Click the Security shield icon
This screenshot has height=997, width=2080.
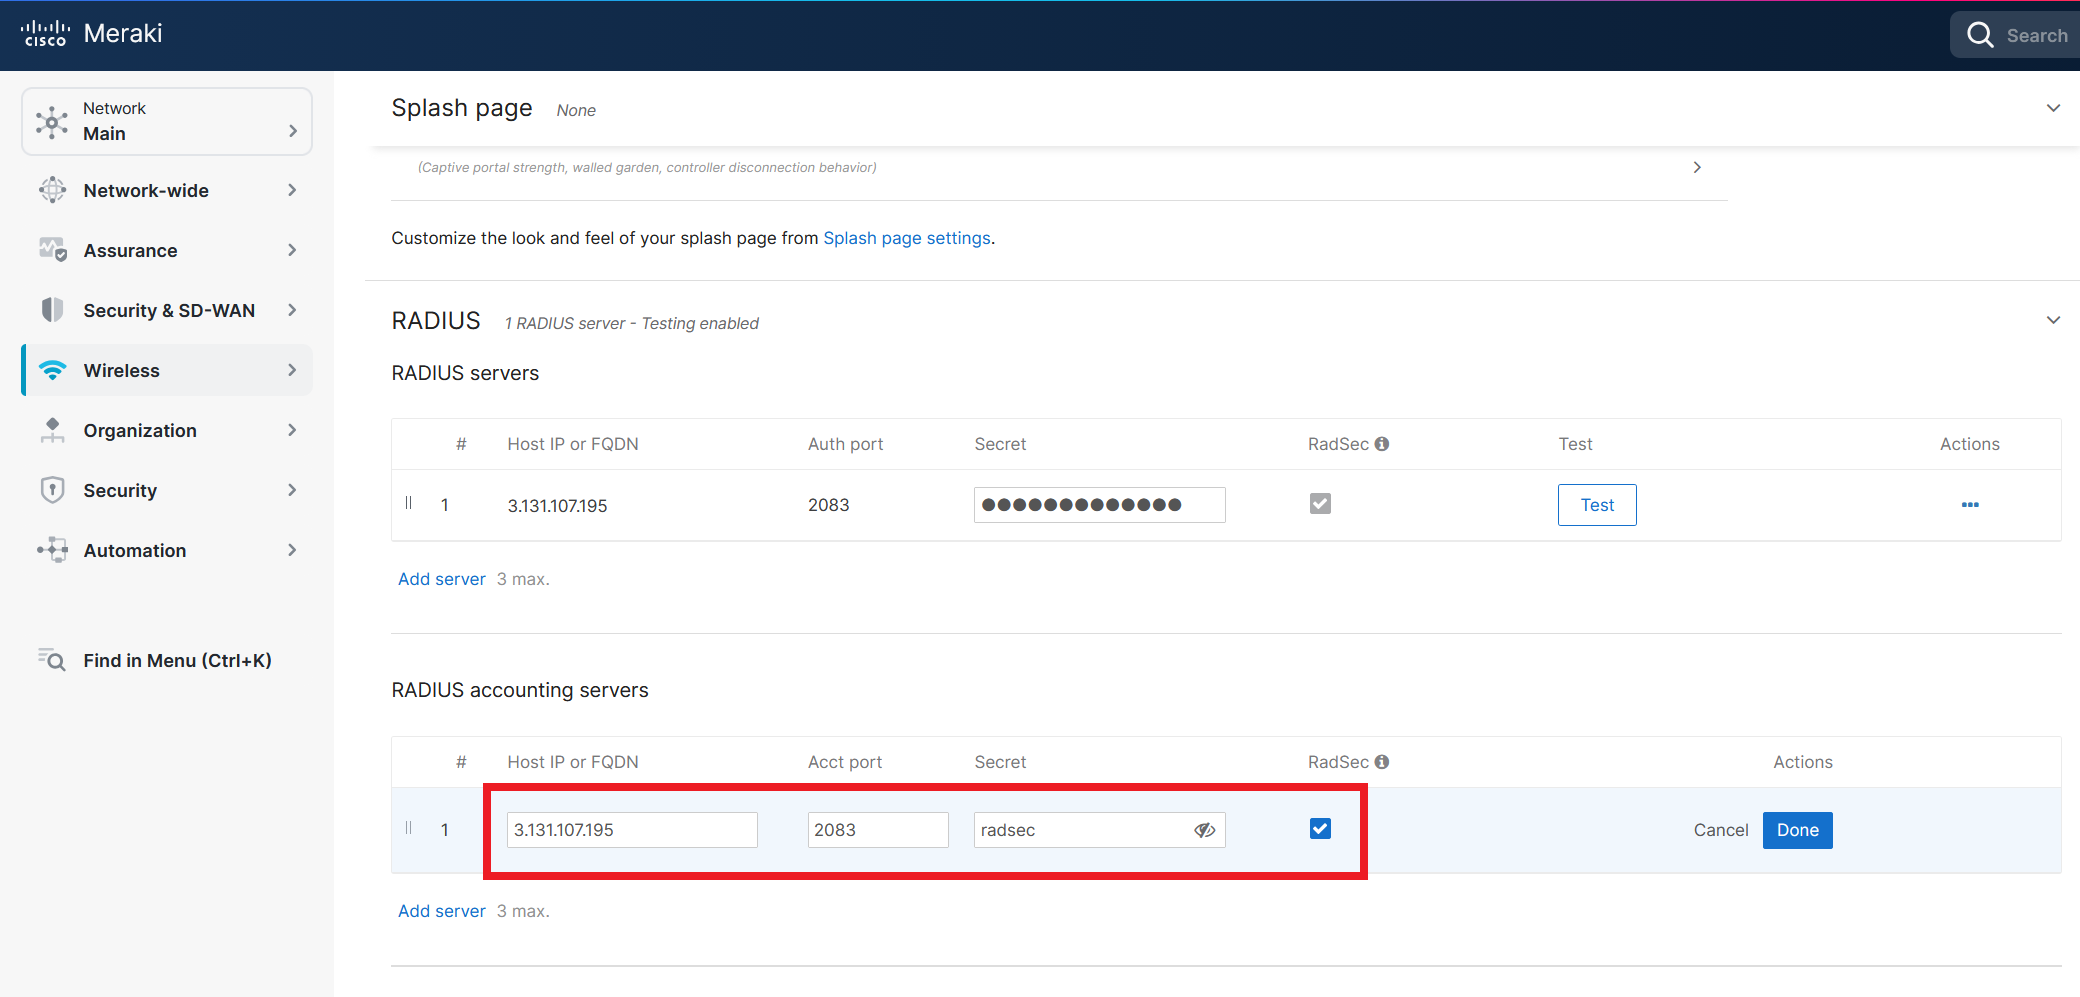(52, 490)
